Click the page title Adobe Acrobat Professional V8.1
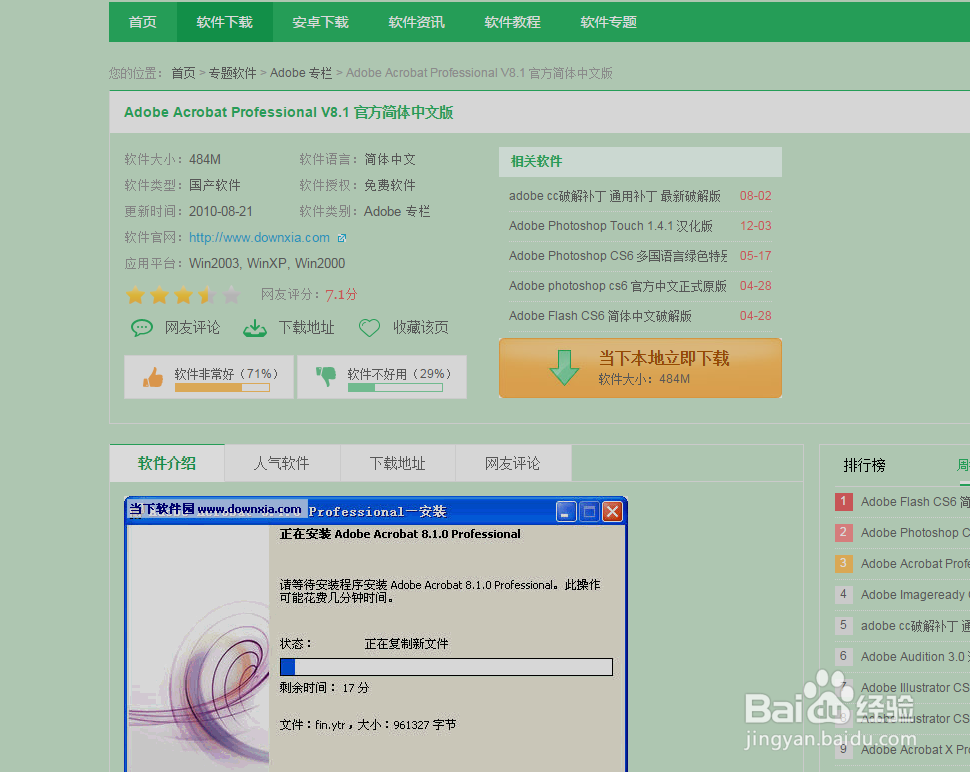This screenshot has width=970, height=772. pos(288,113)
